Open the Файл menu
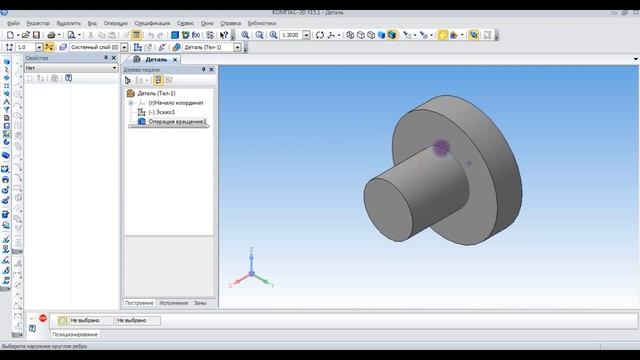 (13, 23)
